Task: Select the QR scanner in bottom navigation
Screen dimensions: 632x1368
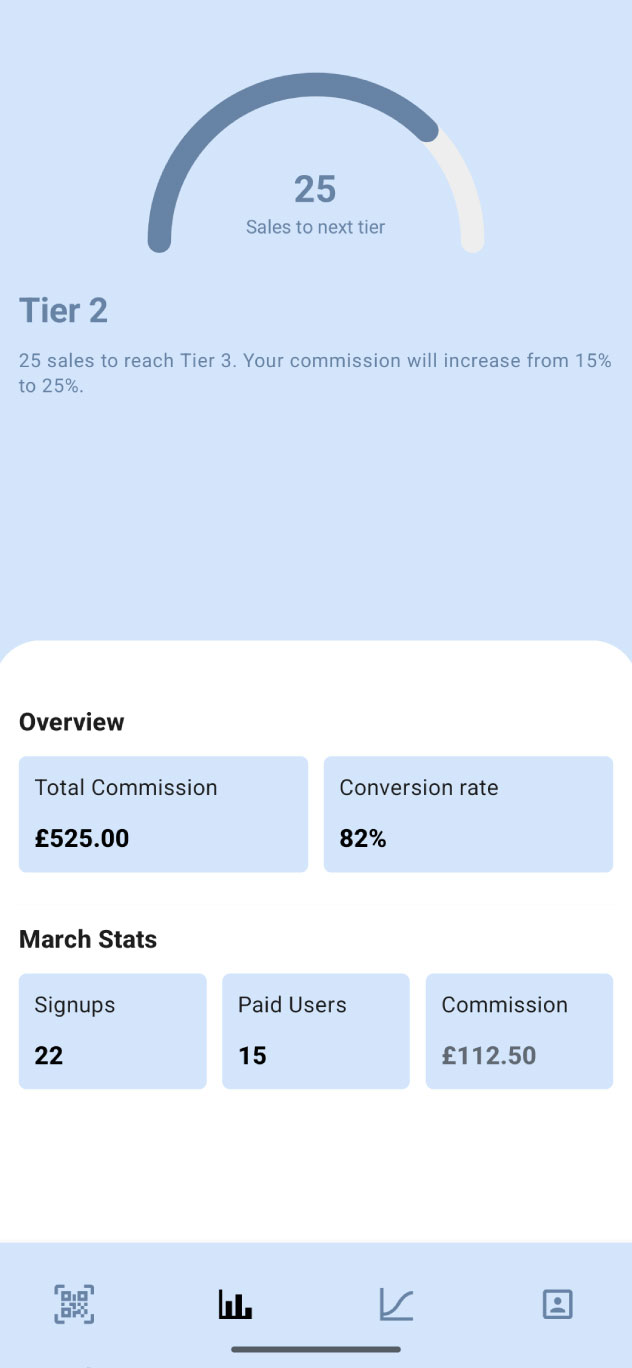Action: [x=74, y=1304]
